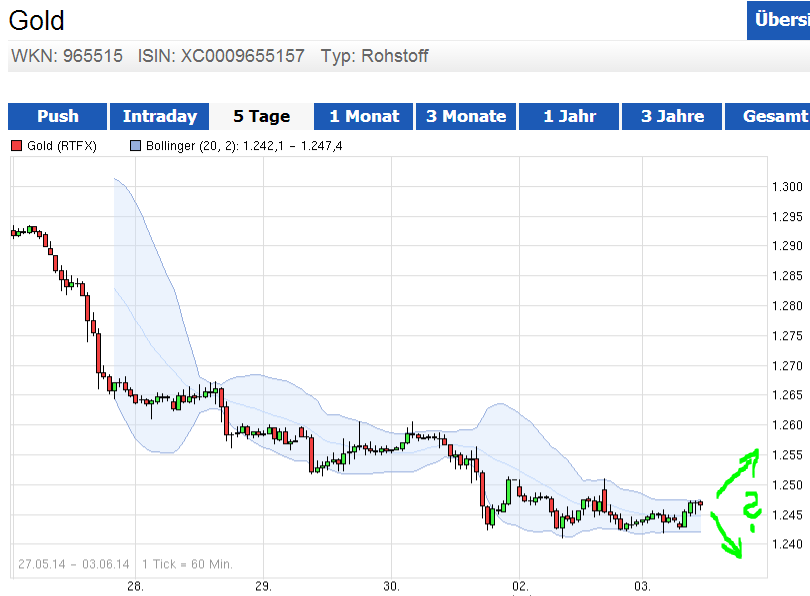This screenshot has height=596, width=810.
Task: Click the 27.05.14 – 03.06.14 date range text
Action: (x=74, y=564)
